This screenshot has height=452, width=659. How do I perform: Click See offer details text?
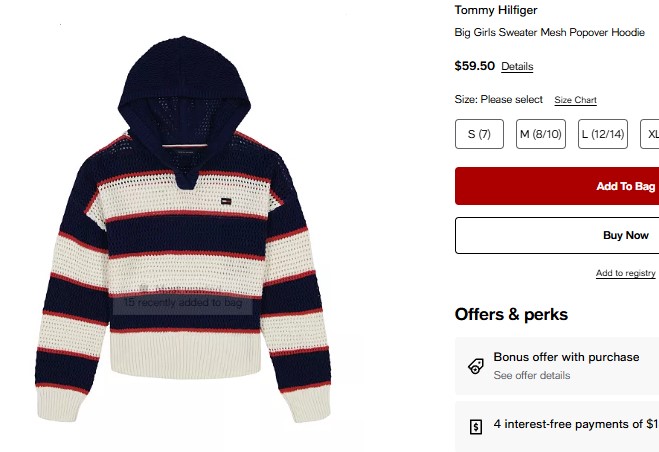(x=532, y=375)
